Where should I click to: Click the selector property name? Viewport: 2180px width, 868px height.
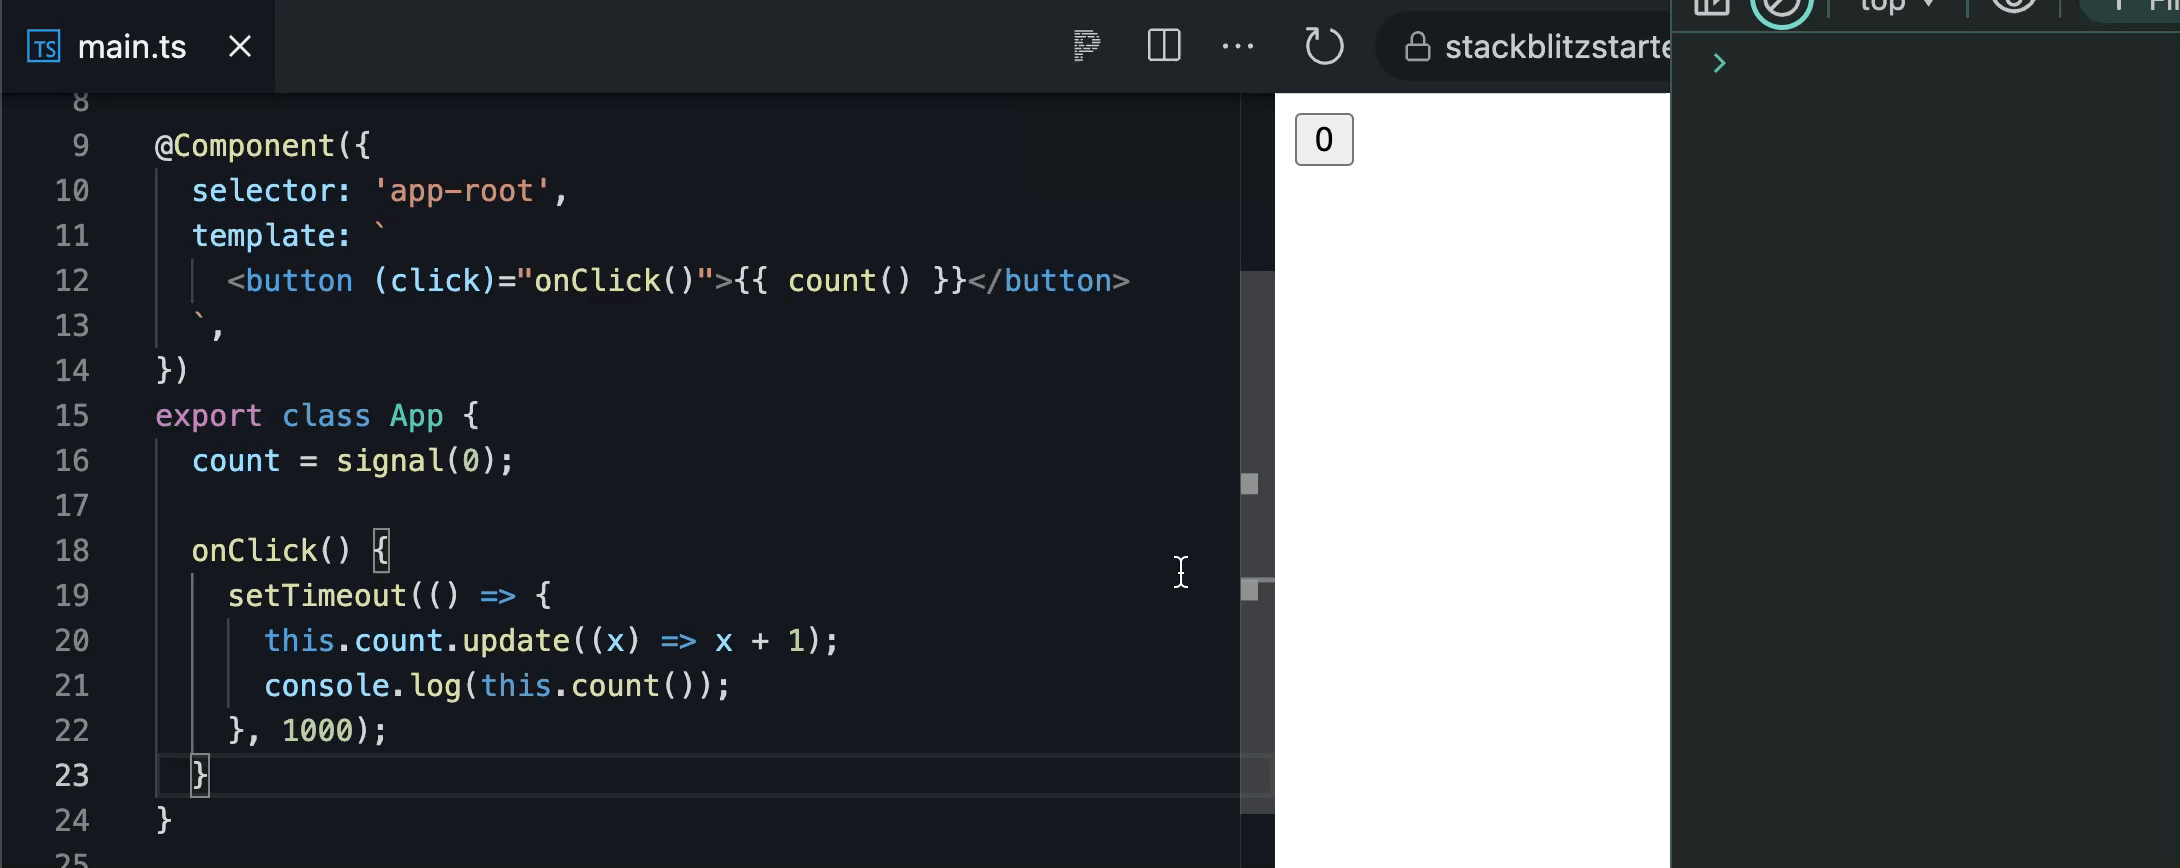coord(262,191)
